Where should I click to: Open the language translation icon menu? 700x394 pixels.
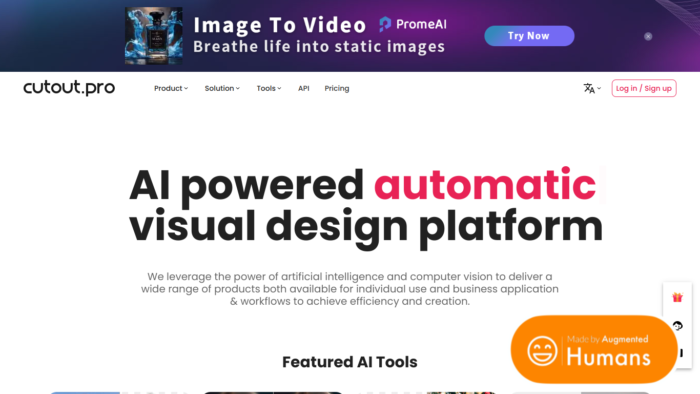pyautogui.click(x=589, y=88)
